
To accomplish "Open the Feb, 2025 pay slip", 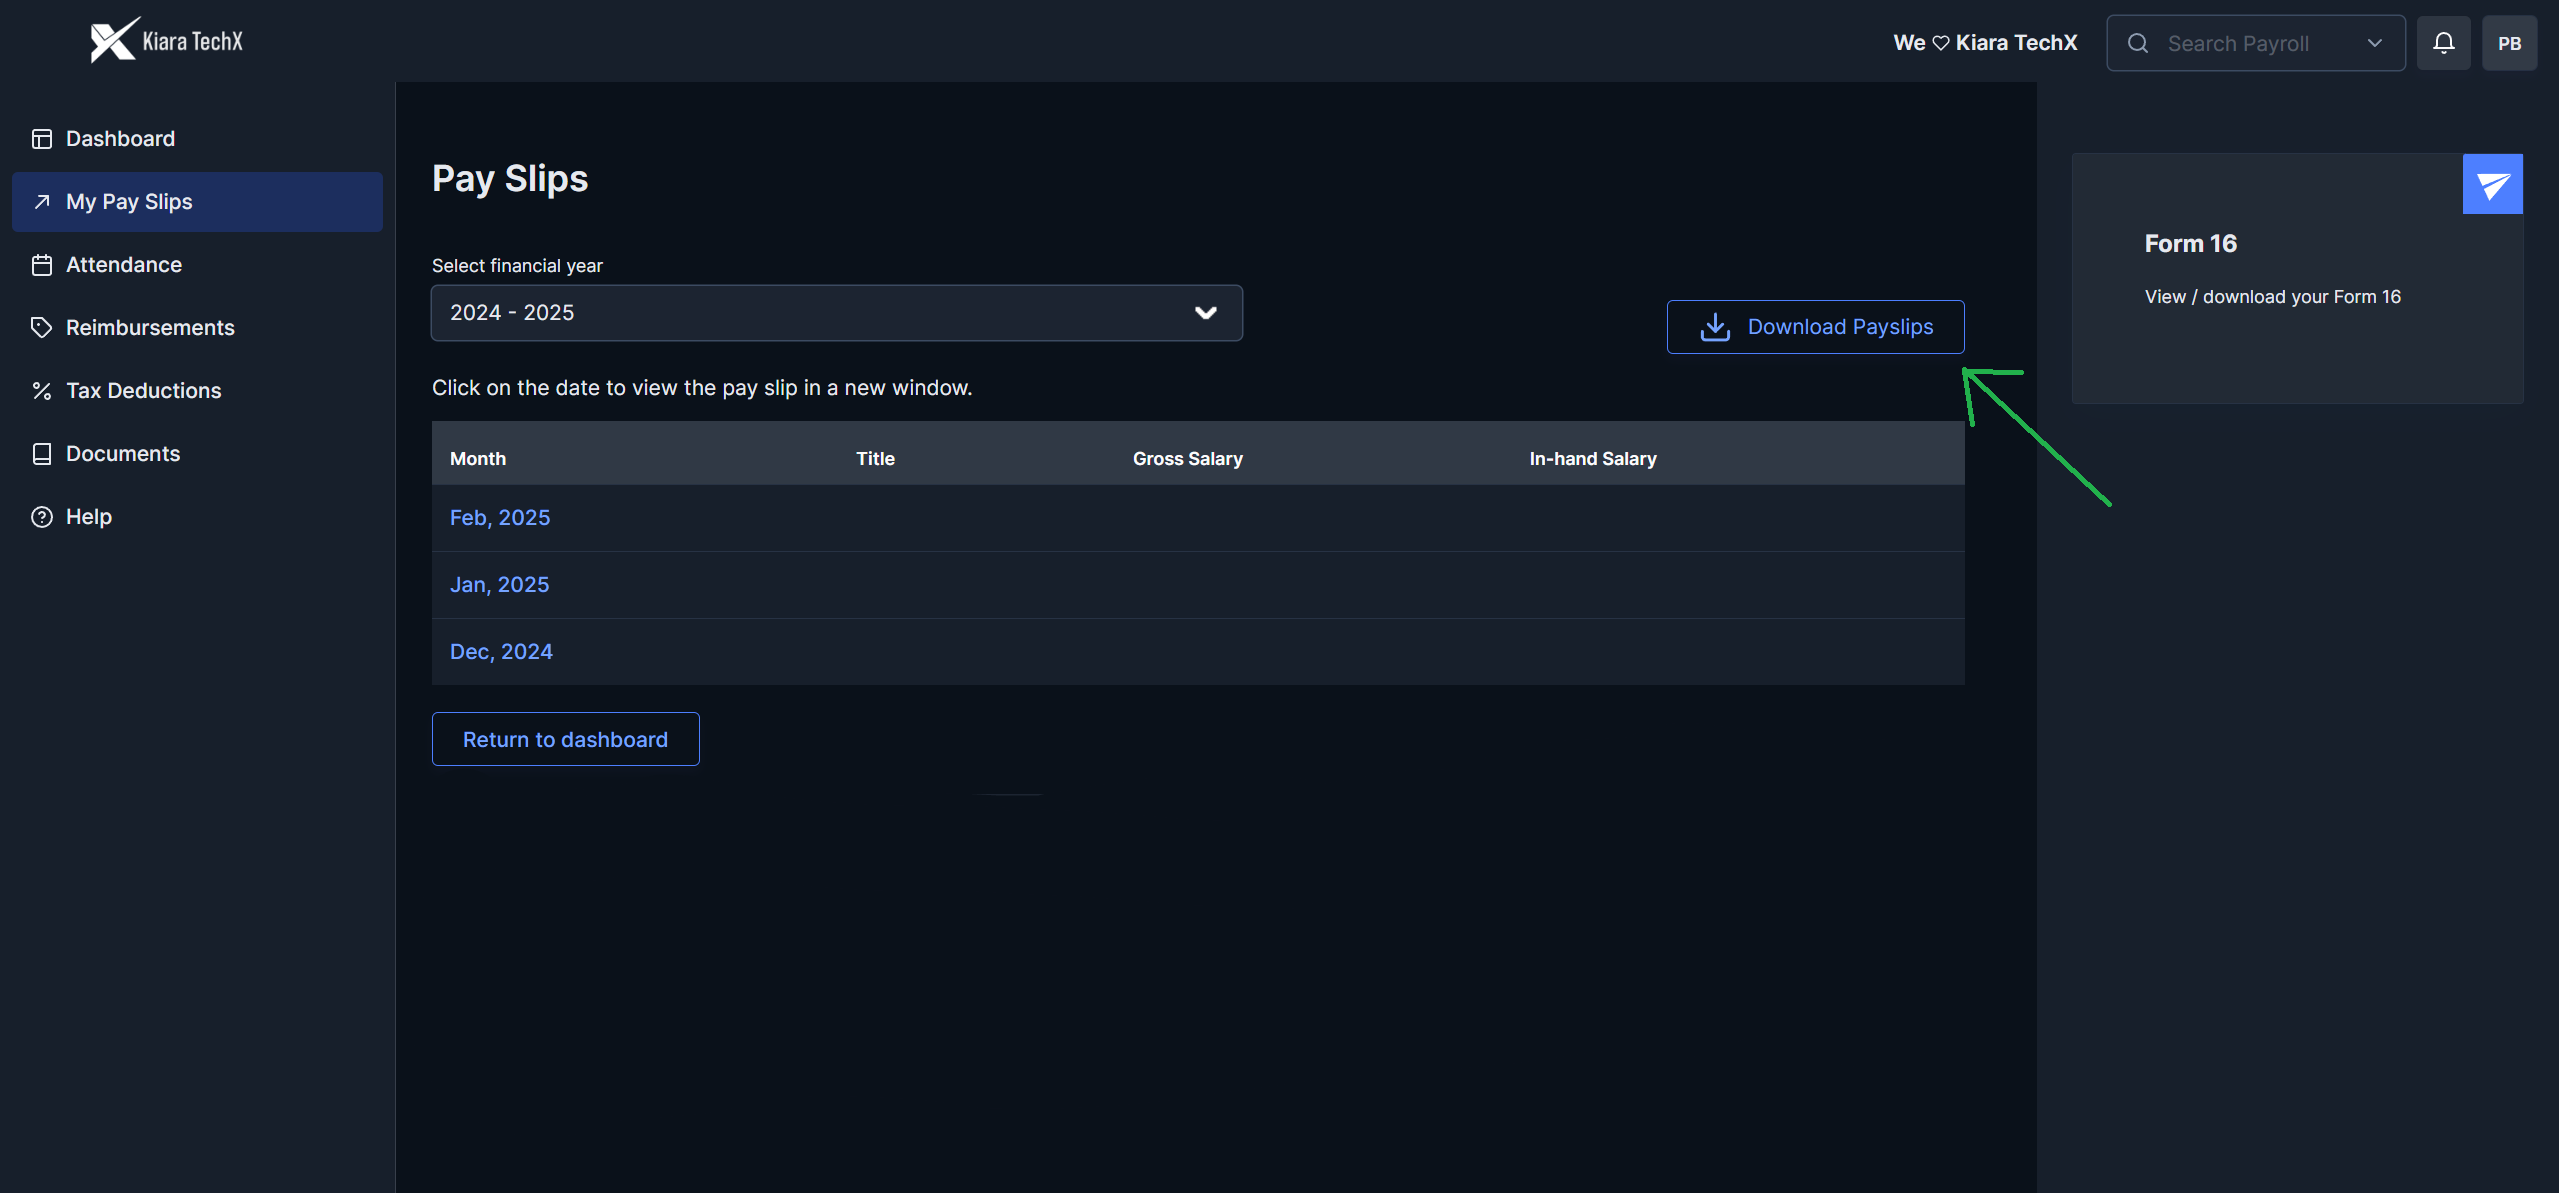I will click(x=500, y=518).
